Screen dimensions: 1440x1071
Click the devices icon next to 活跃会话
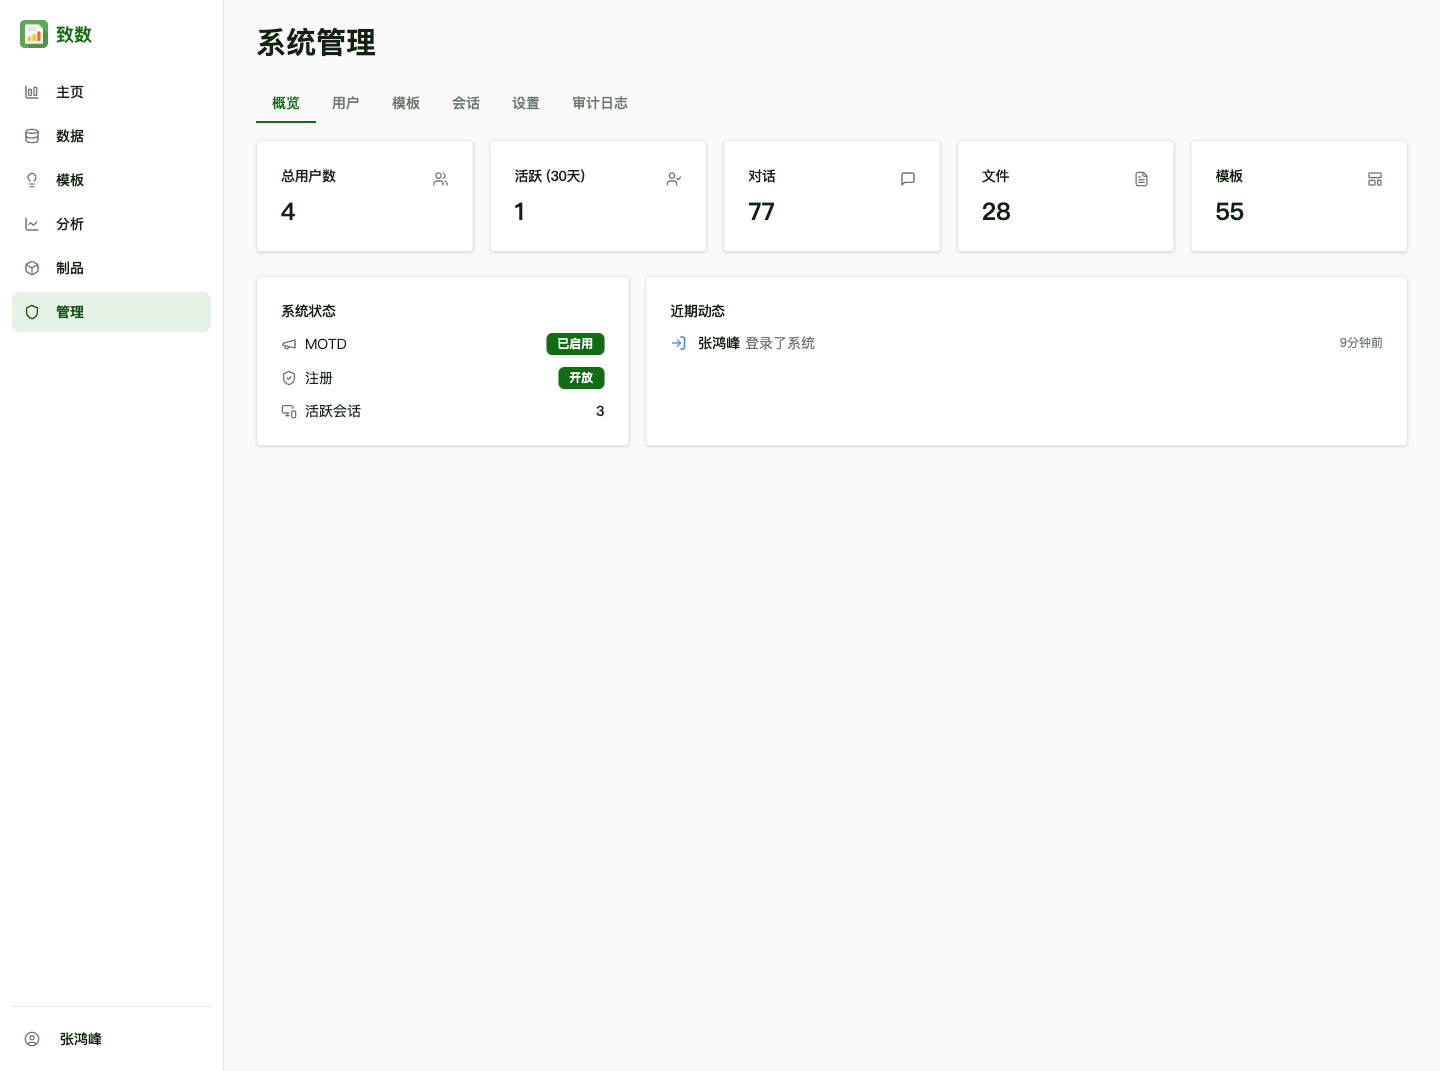(x=289, y=411)
